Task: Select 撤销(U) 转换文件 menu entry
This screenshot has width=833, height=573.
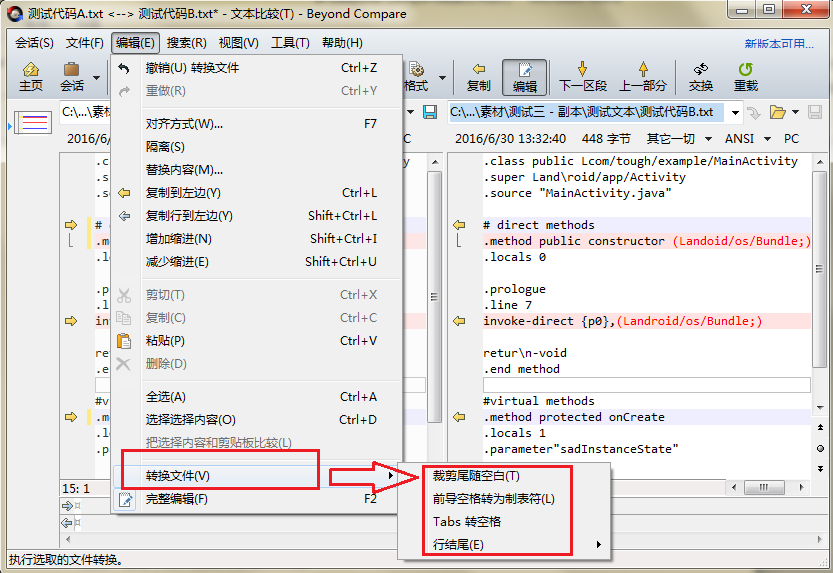Action: [257, 68]
